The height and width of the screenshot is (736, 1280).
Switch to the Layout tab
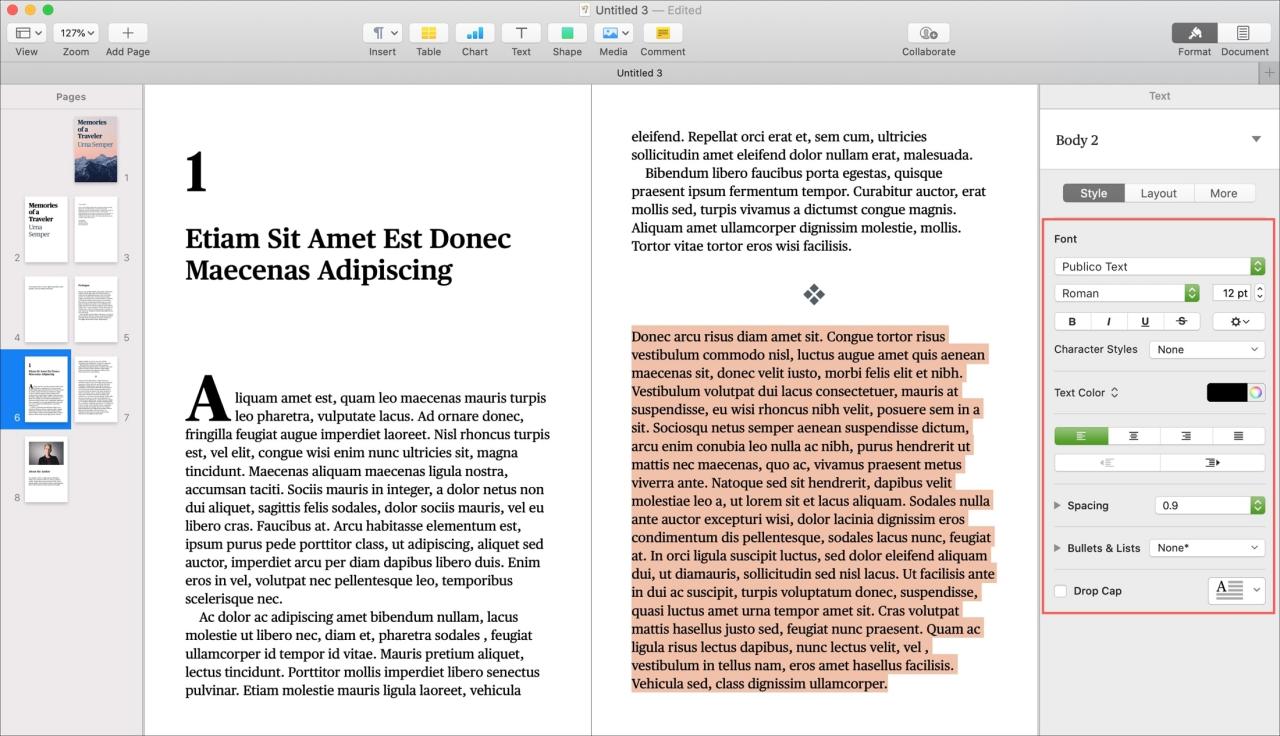[x=1158, y=193]
